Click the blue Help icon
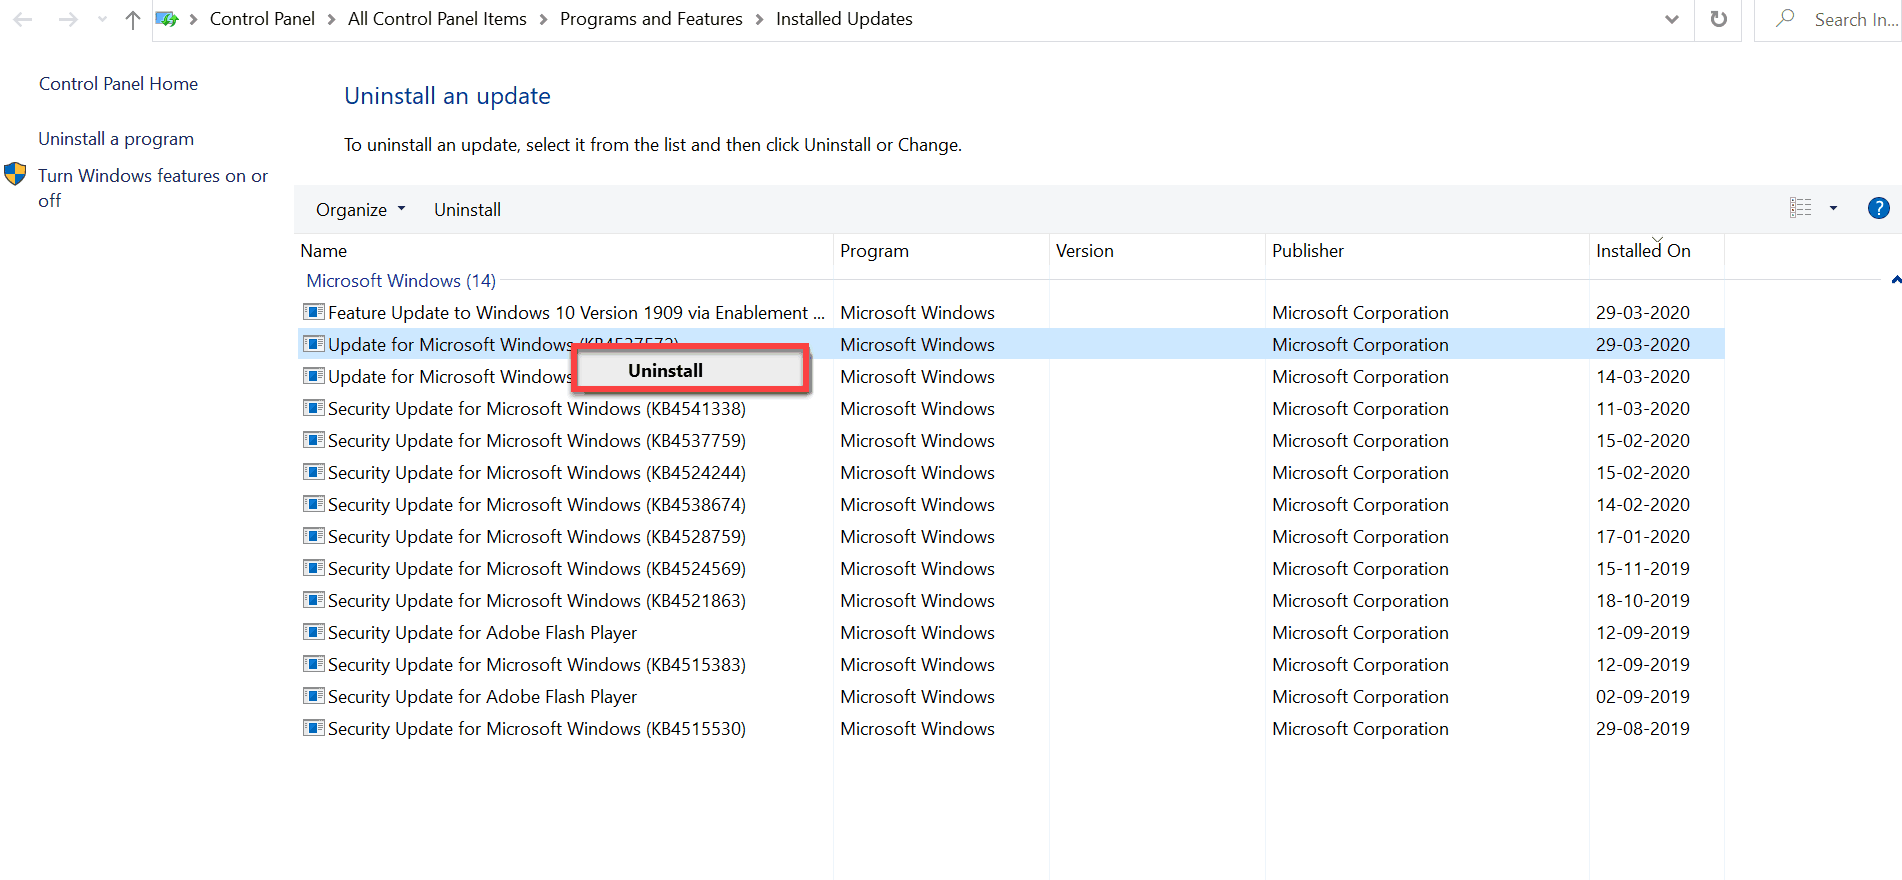This screenshot has height=880, width=1902. click(1879, 208)
